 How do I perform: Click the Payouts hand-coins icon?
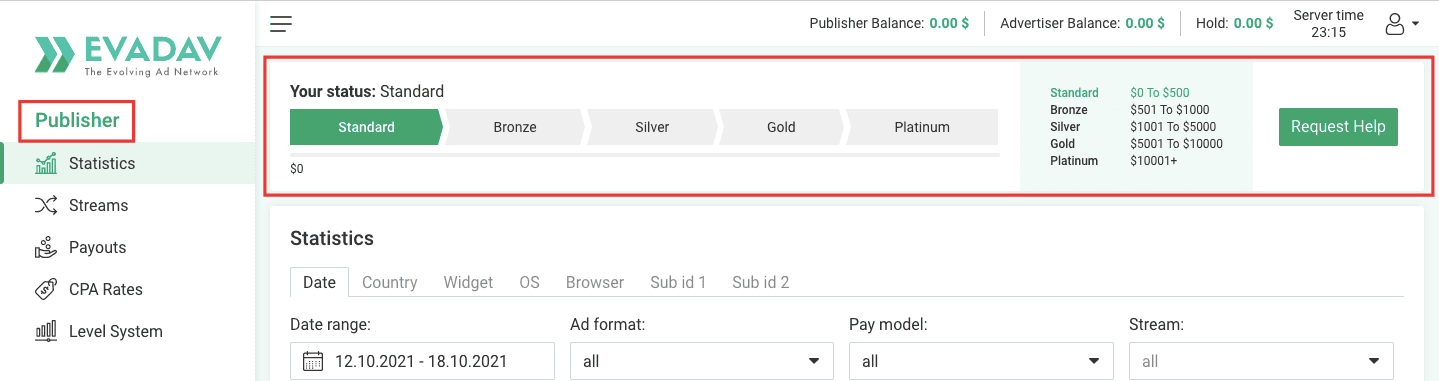[x=46, y=247]
